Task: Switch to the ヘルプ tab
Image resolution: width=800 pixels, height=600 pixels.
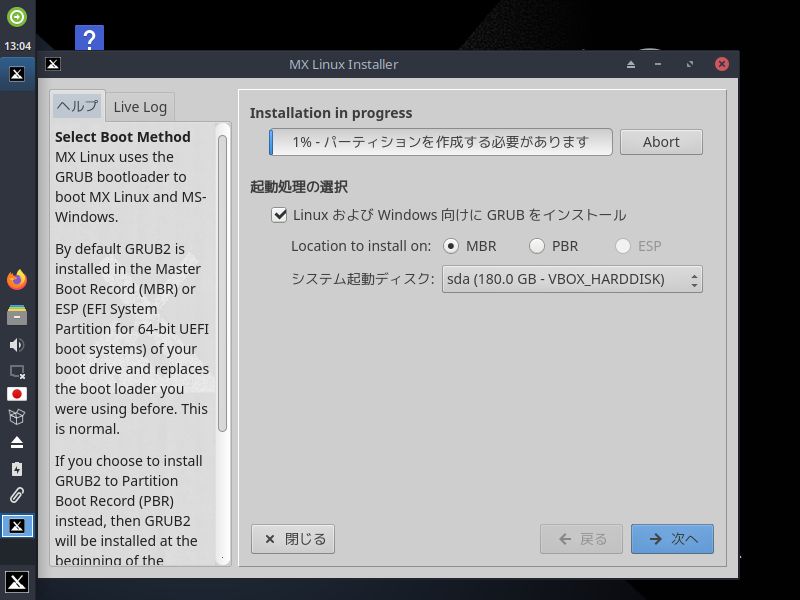Action: (78, 106)
